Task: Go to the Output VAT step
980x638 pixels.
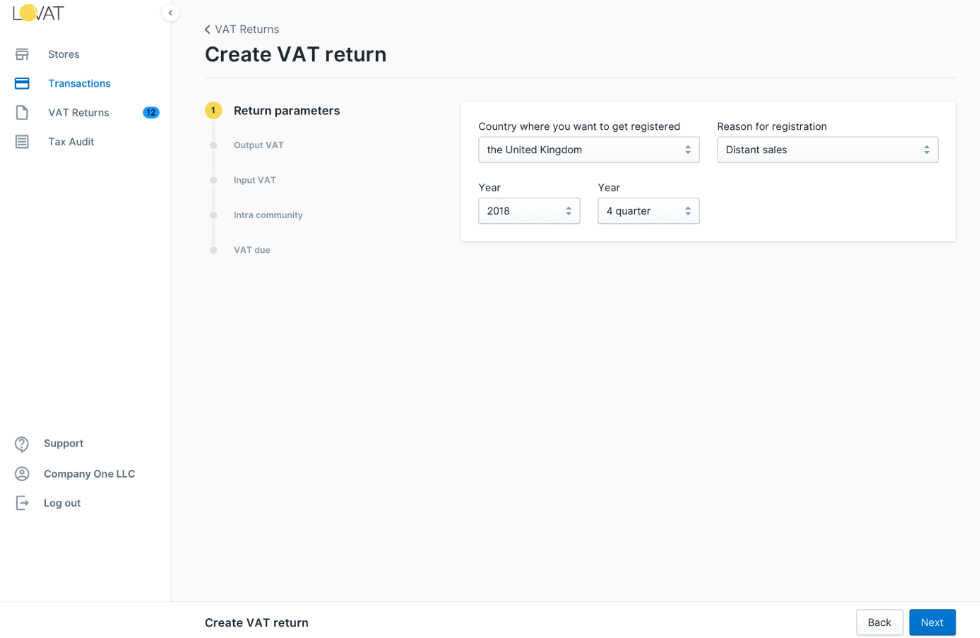Action: 258,145
